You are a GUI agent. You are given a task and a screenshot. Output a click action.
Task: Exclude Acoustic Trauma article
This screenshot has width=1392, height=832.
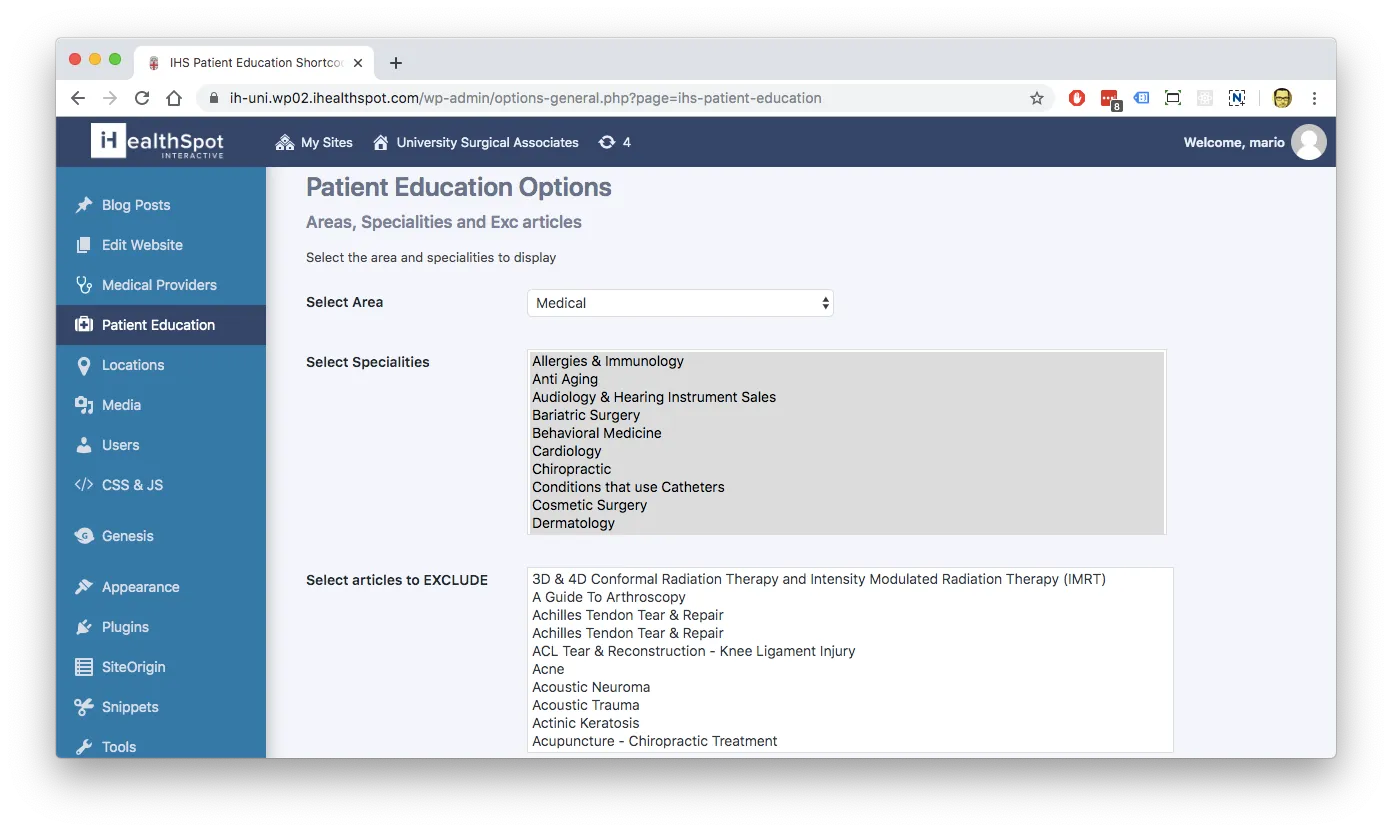pyautogui.click(x=850, y=705)
